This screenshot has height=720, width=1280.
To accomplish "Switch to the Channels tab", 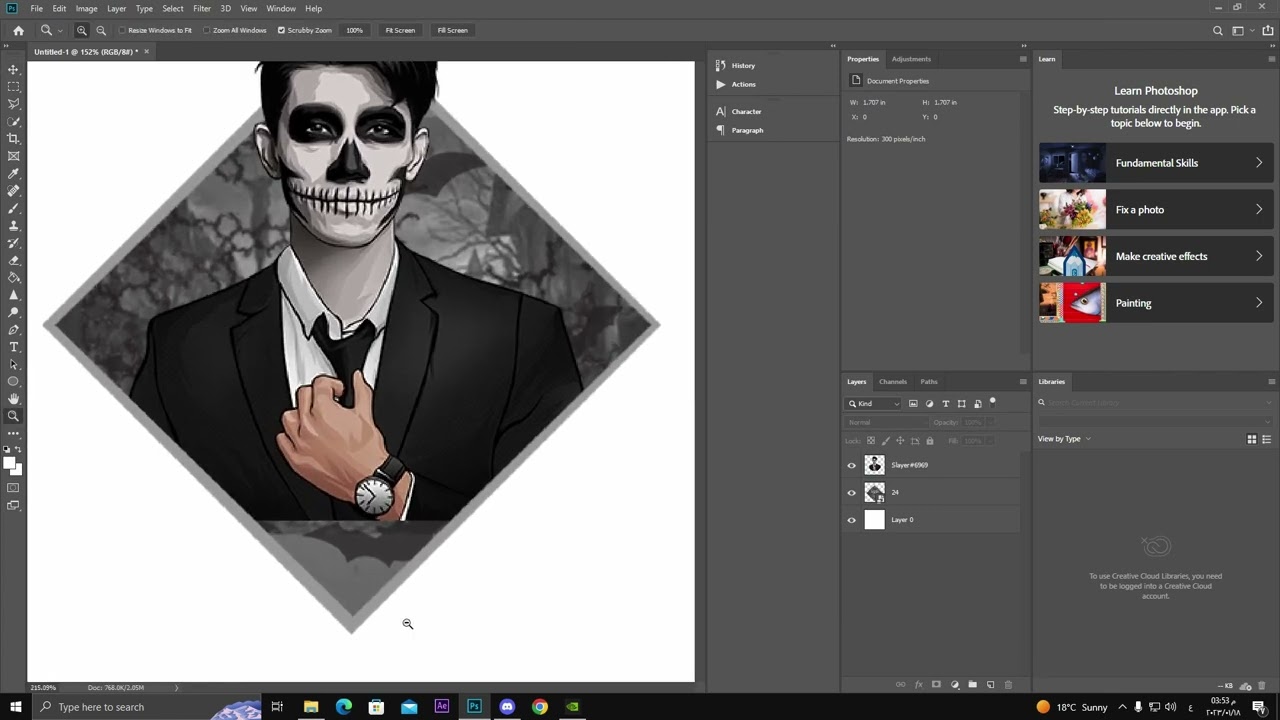I will click(893, 381).
